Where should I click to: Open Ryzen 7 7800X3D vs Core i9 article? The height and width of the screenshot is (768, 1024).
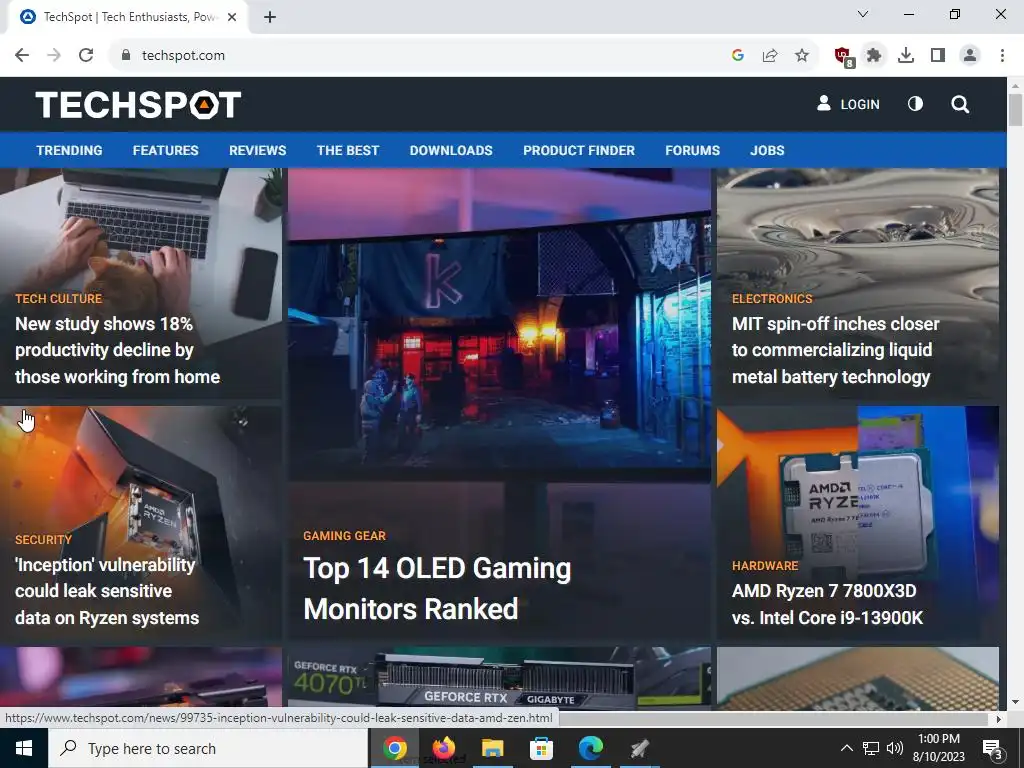pyautogui.click(x=827, y=604)
